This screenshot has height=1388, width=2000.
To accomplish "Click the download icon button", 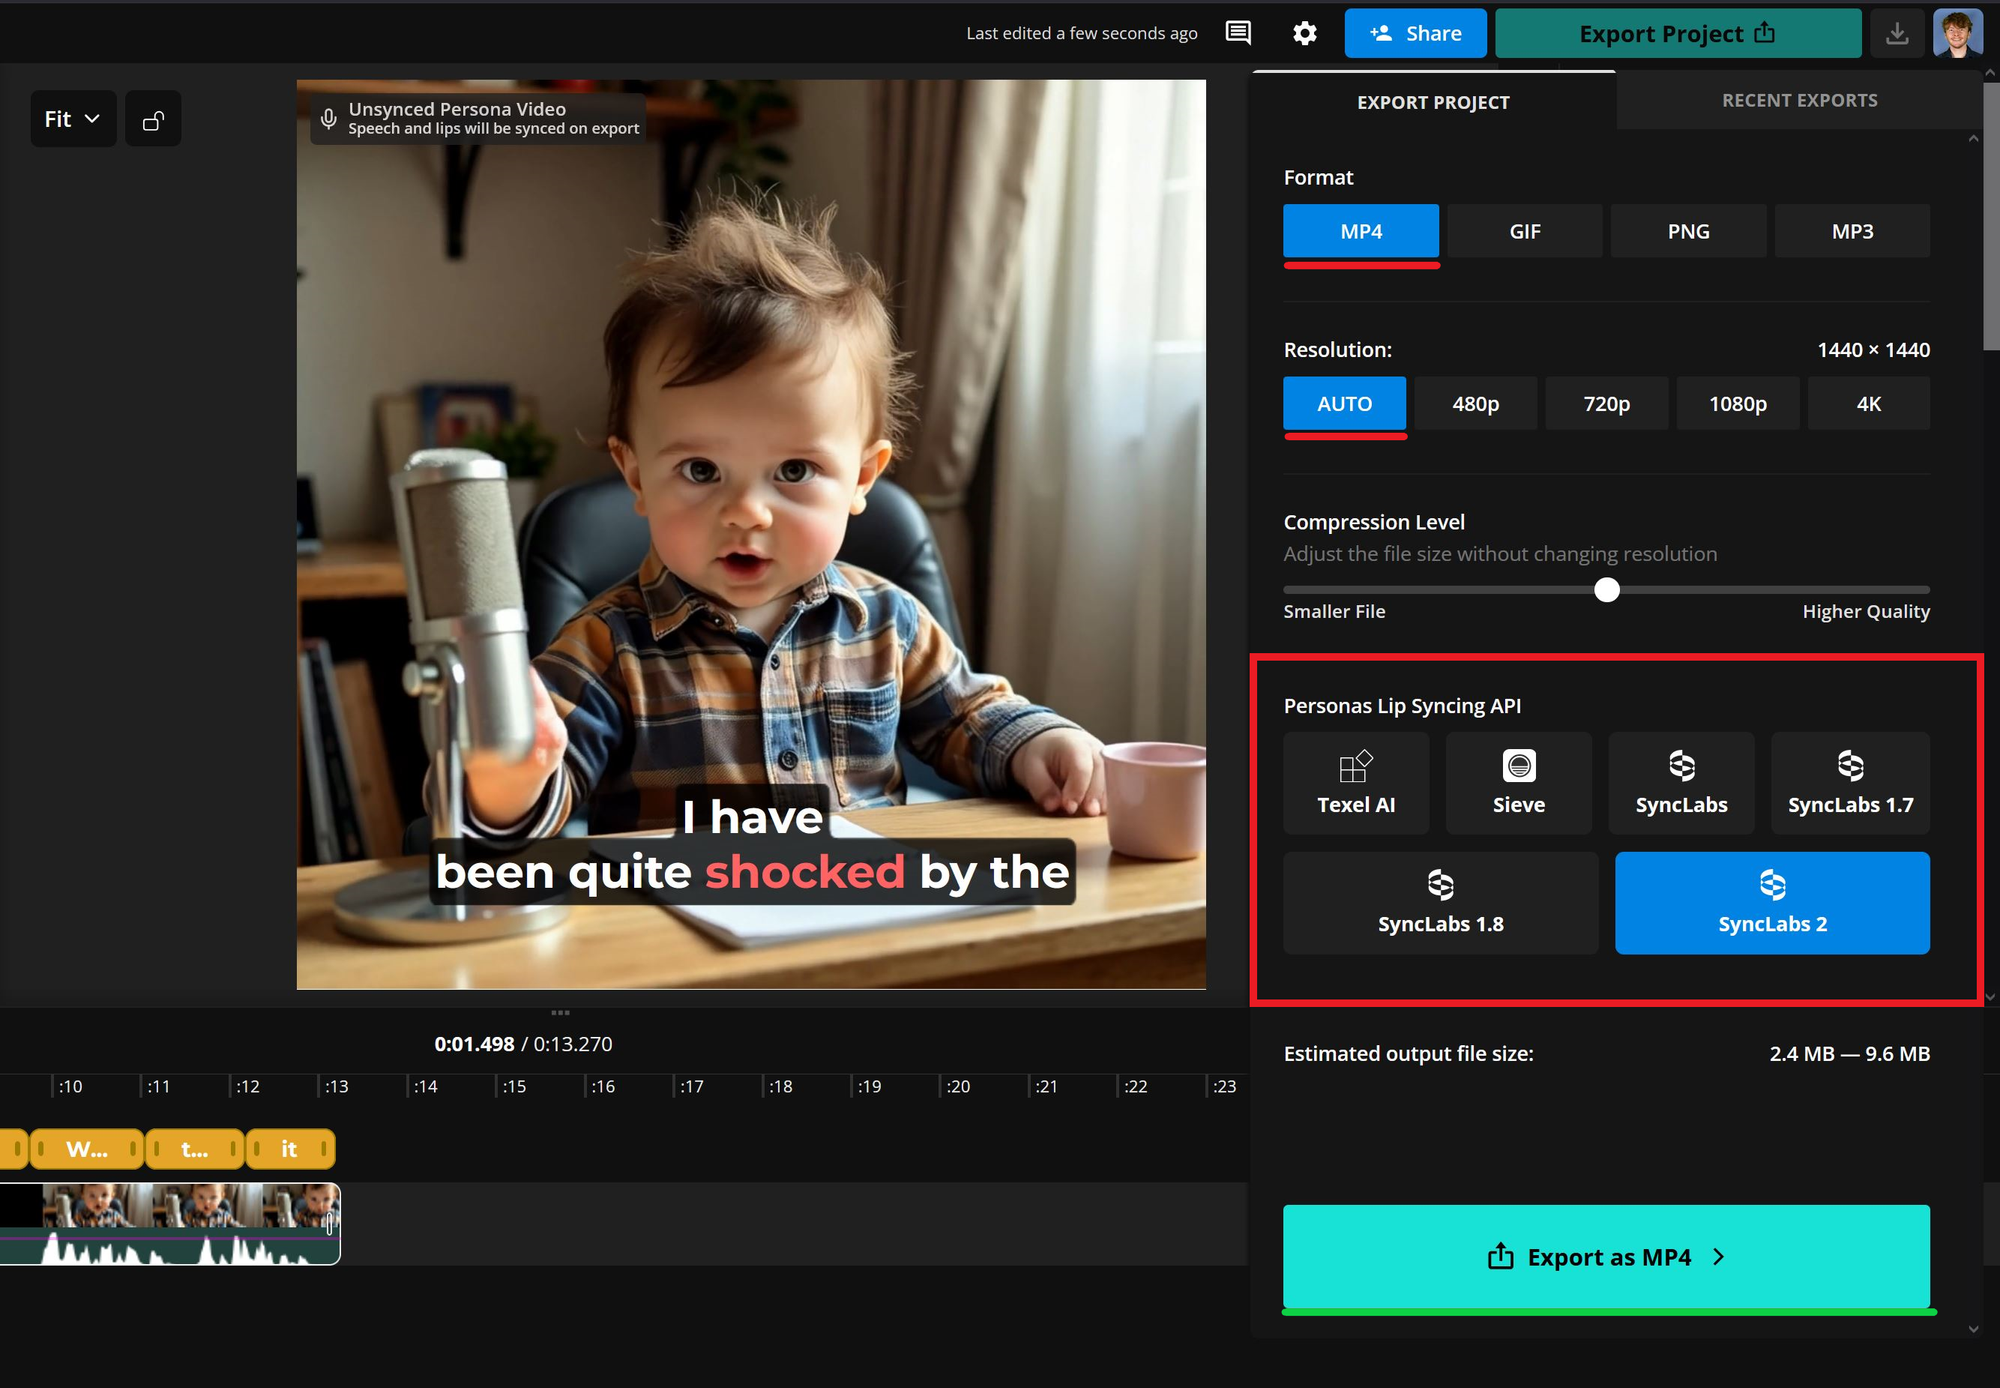I will click(1897, 33).
